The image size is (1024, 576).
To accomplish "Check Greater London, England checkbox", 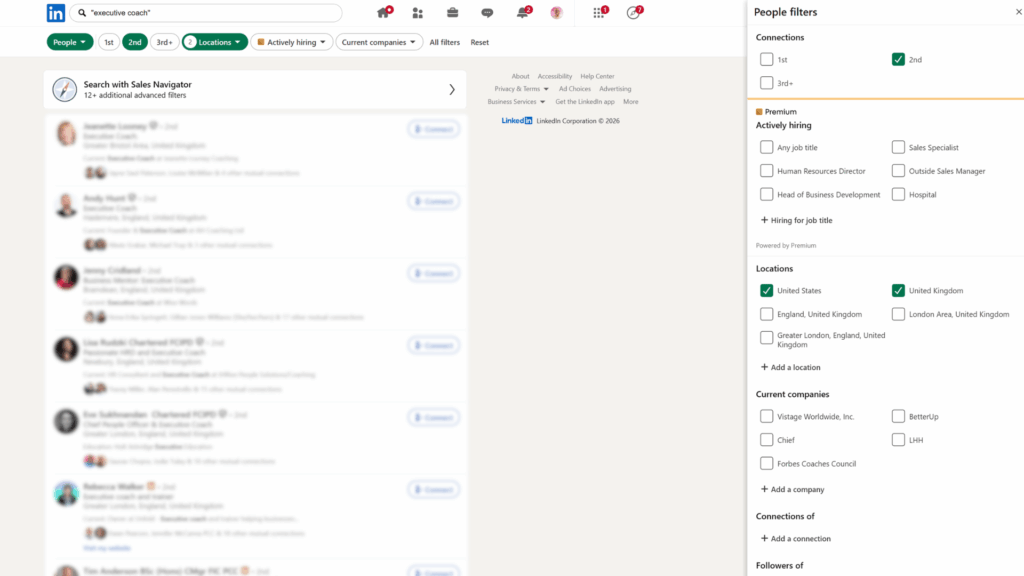I will (x=767, y=338).
